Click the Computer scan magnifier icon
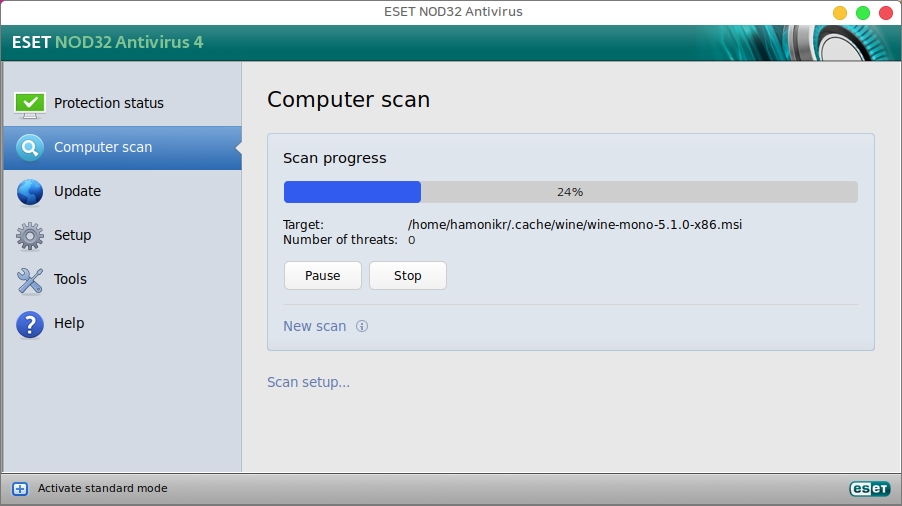902x506 pixels. click(30, 148)
